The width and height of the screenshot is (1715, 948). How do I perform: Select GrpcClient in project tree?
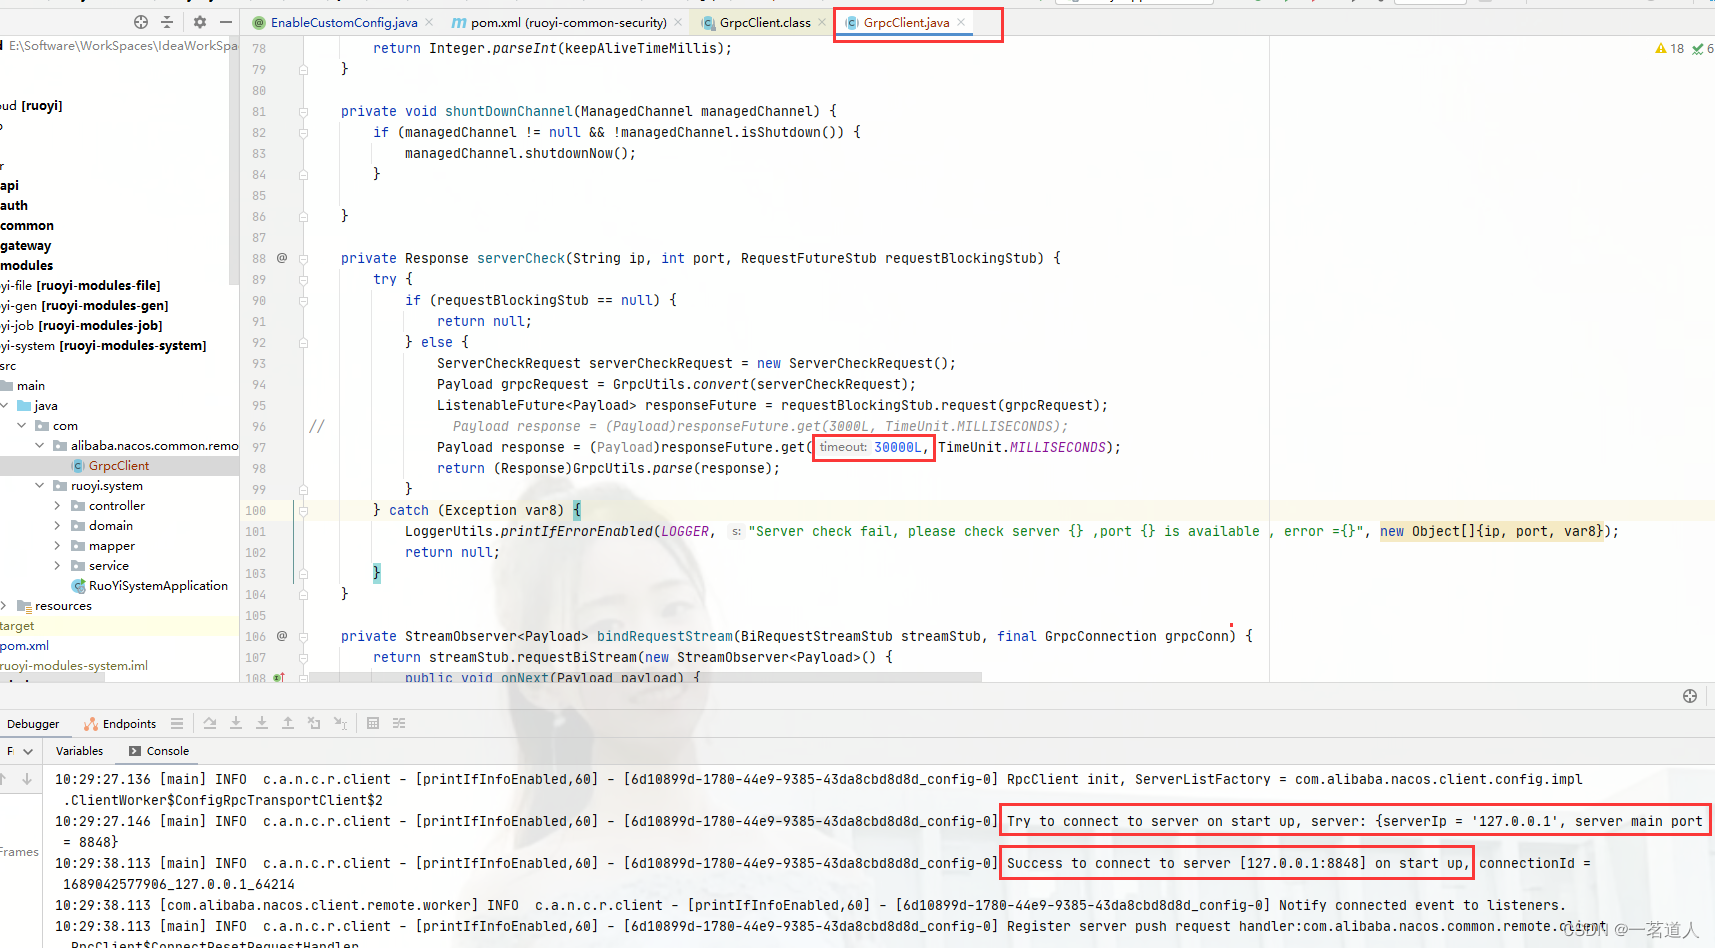click(x=118, y=466)
